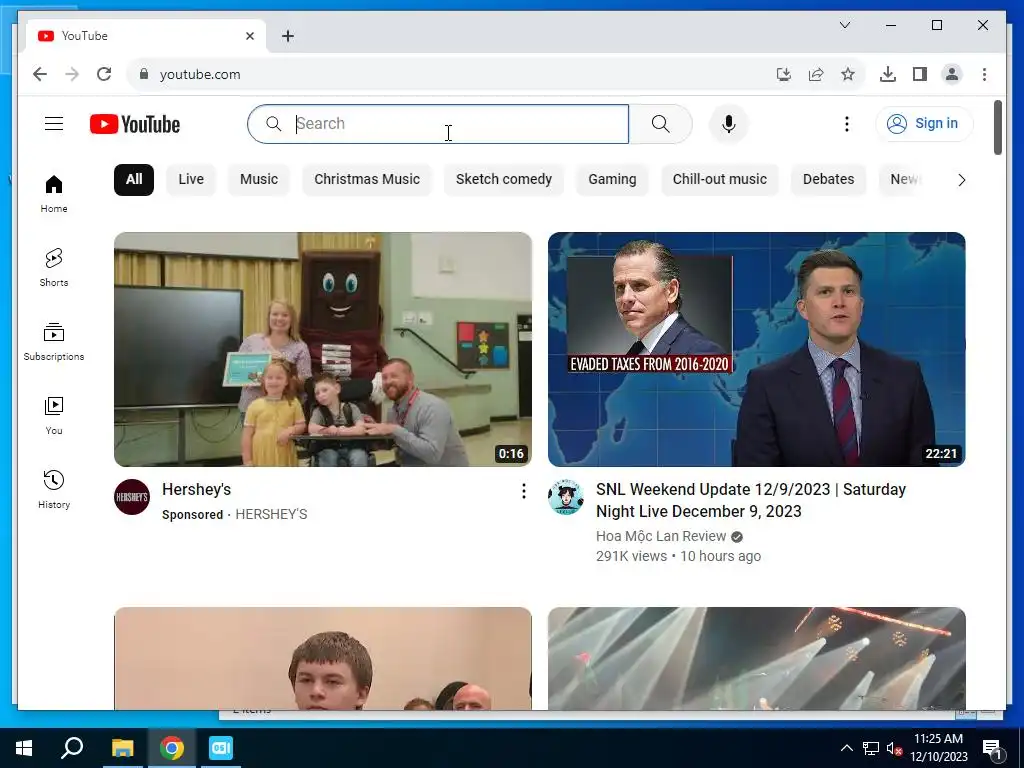Click the Sign in button

coord(924,123)
